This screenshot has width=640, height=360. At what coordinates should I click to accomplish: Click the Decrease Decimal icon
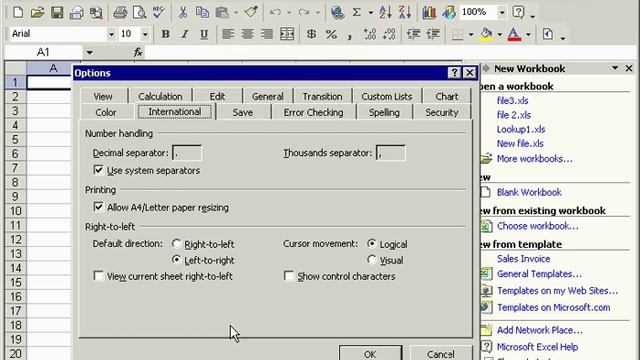coord(389,34)
